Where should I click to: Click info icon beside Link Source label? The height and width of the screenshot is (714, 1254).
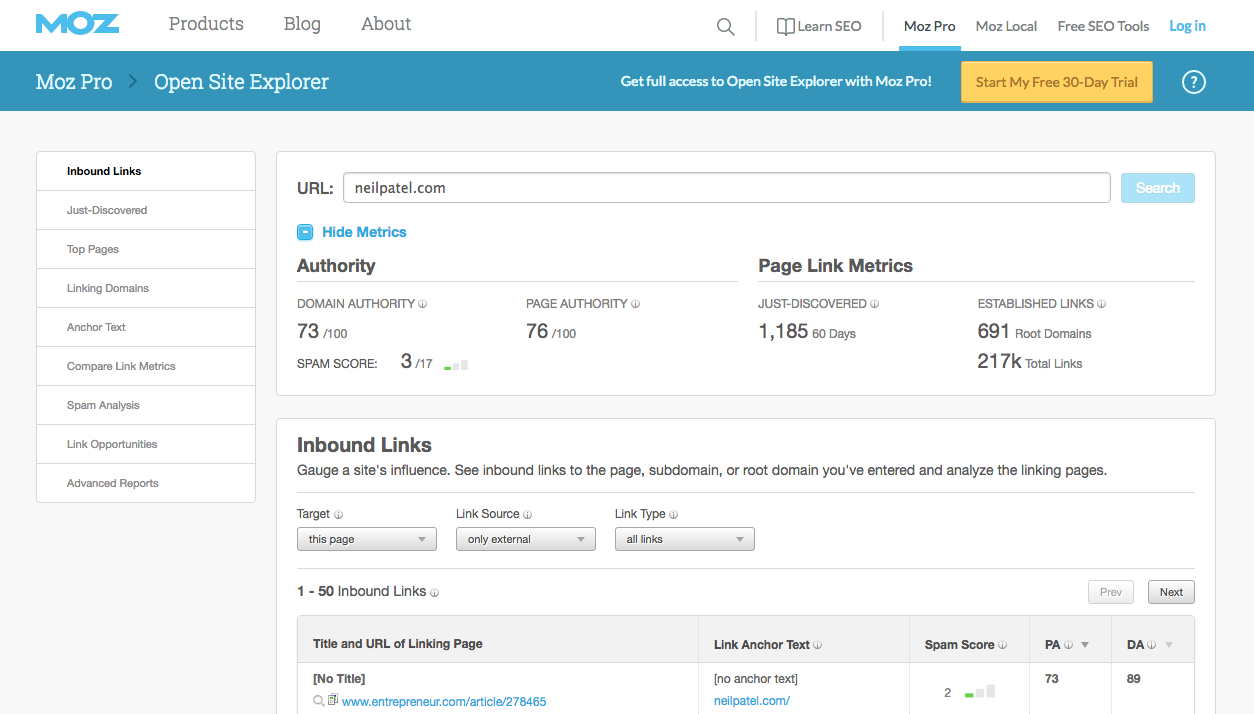coord(527,515)
